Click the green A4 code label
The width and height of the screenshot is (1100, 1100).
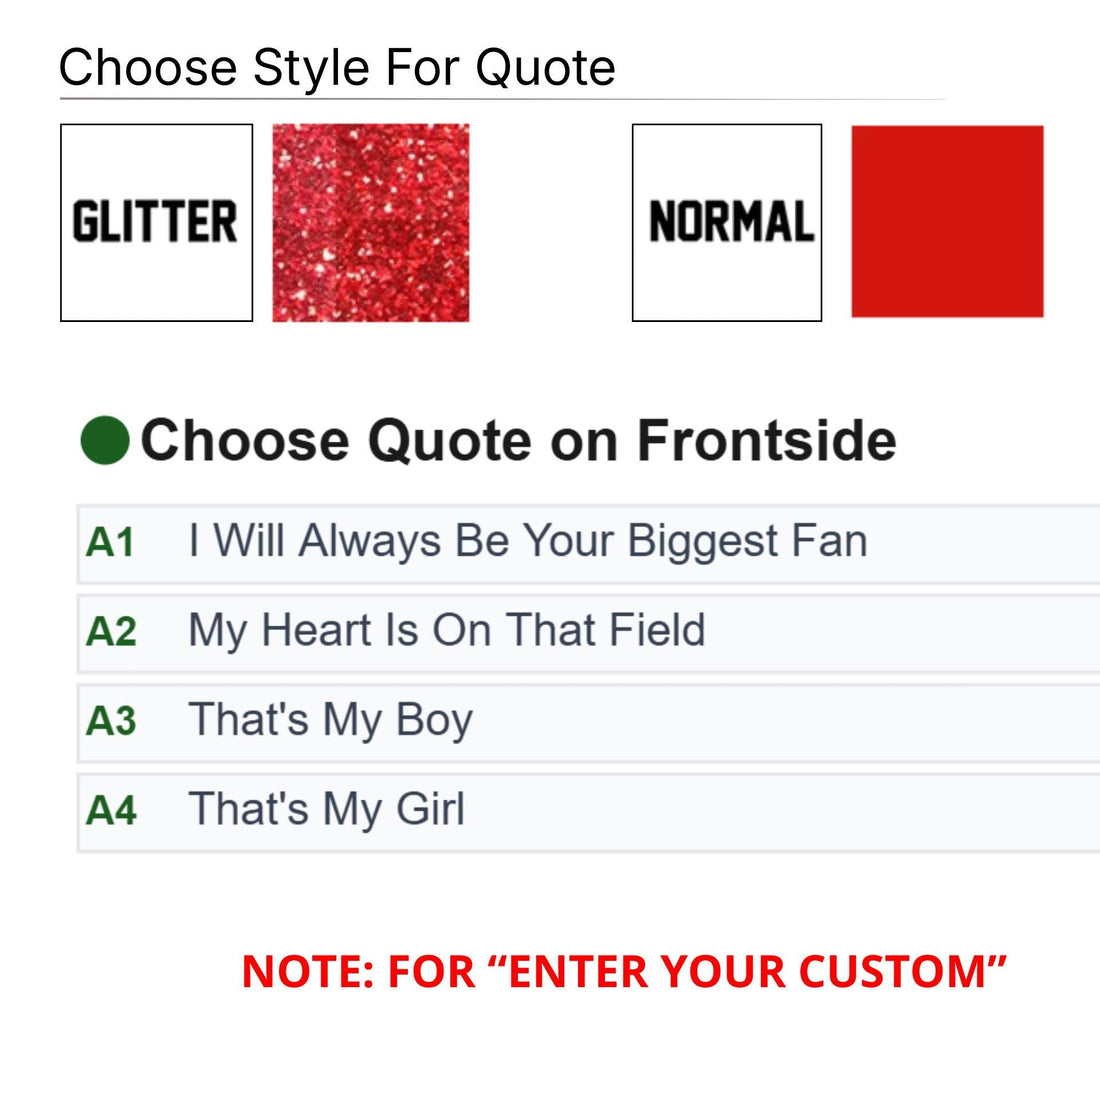click(111, 810)
